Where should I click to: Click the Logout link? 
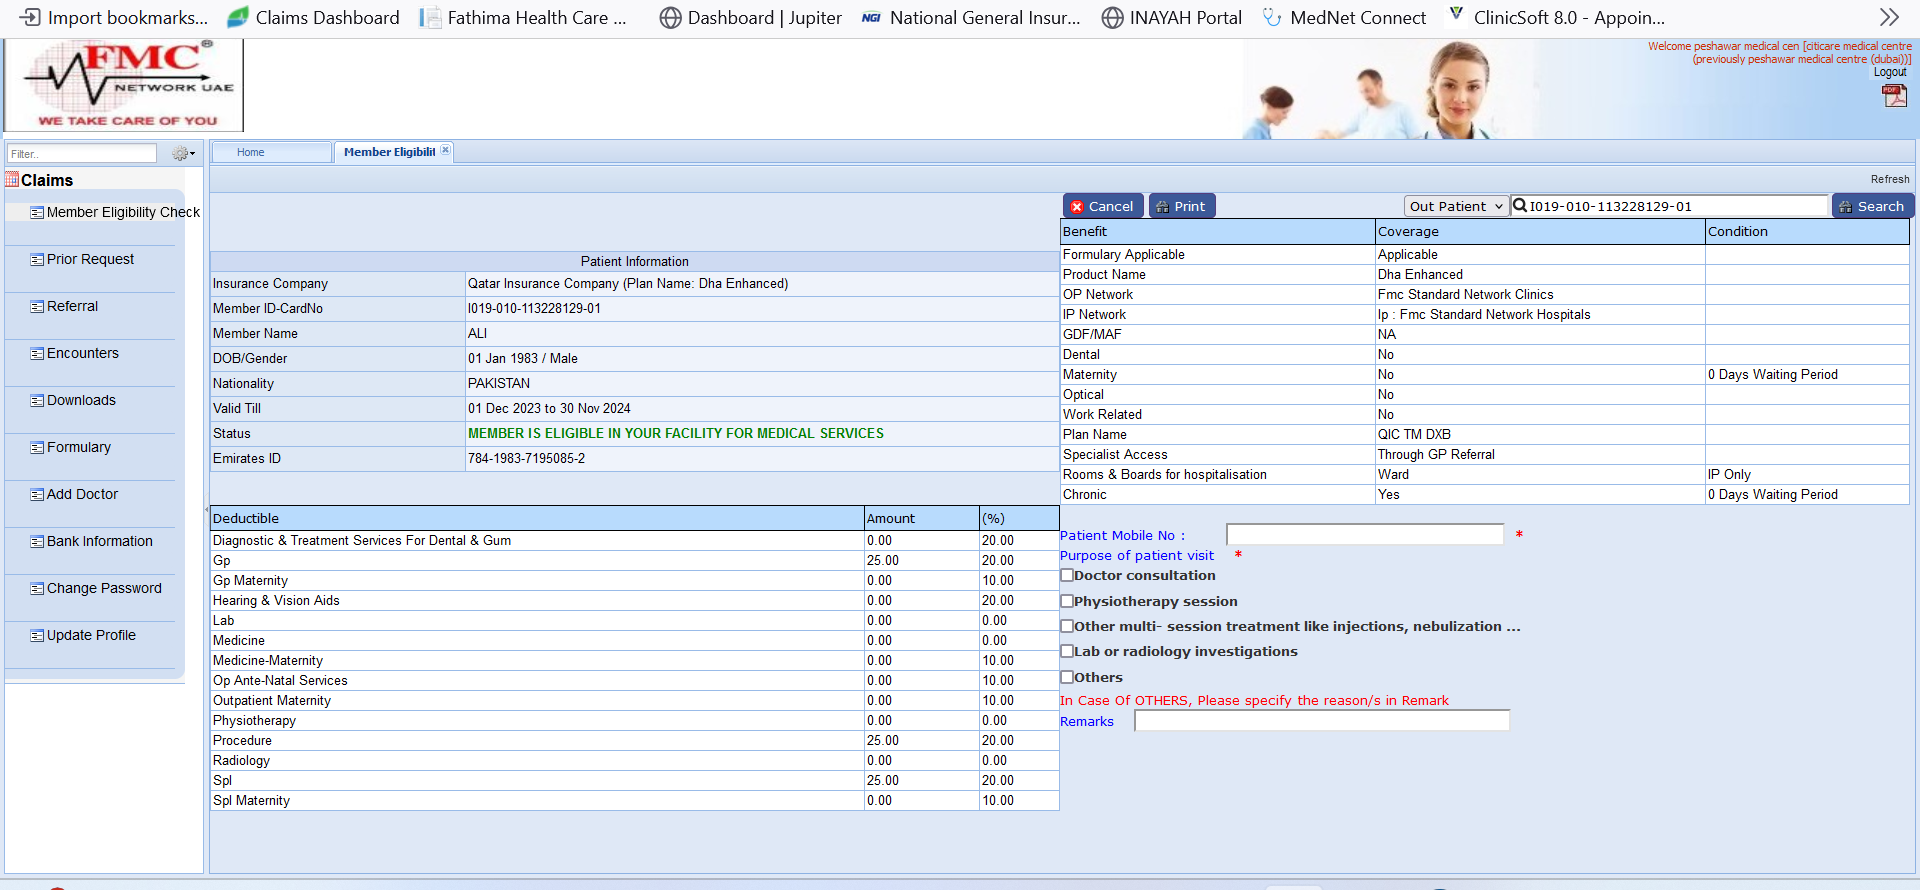click(x=1889, y=72)
